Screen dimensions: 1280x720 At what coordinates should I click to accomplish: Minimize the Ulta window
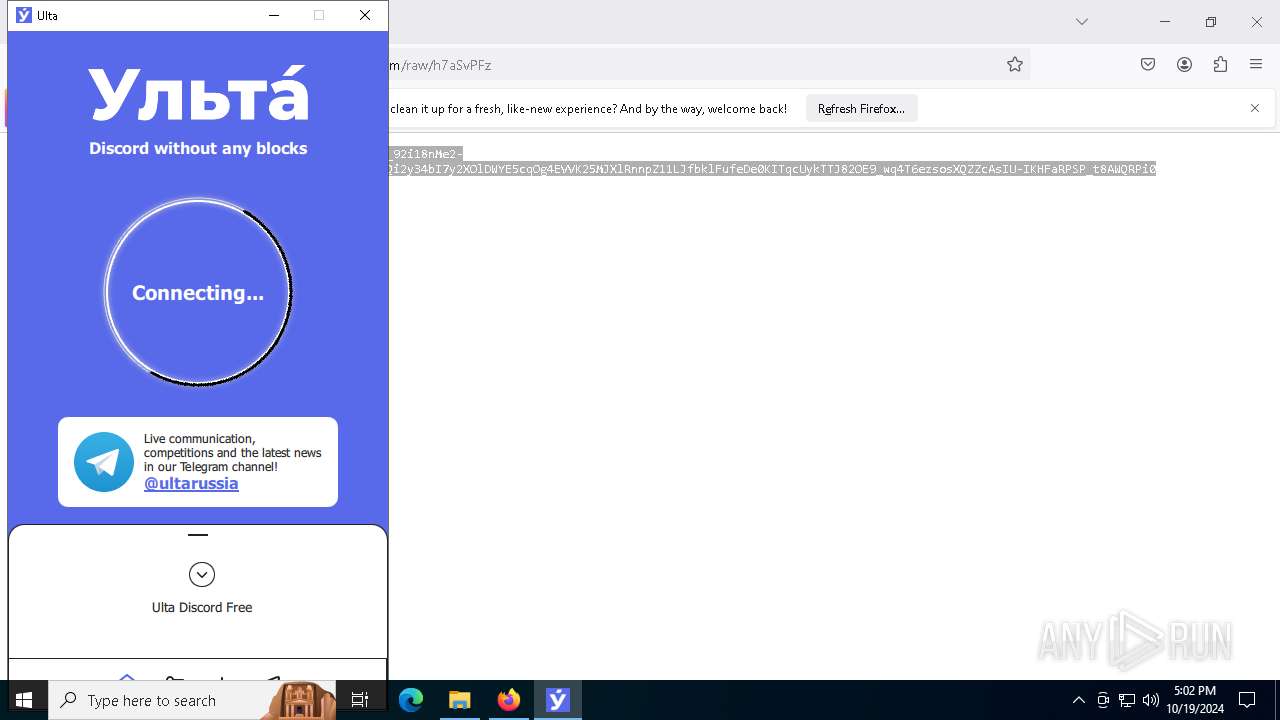(x=274, y=15)
